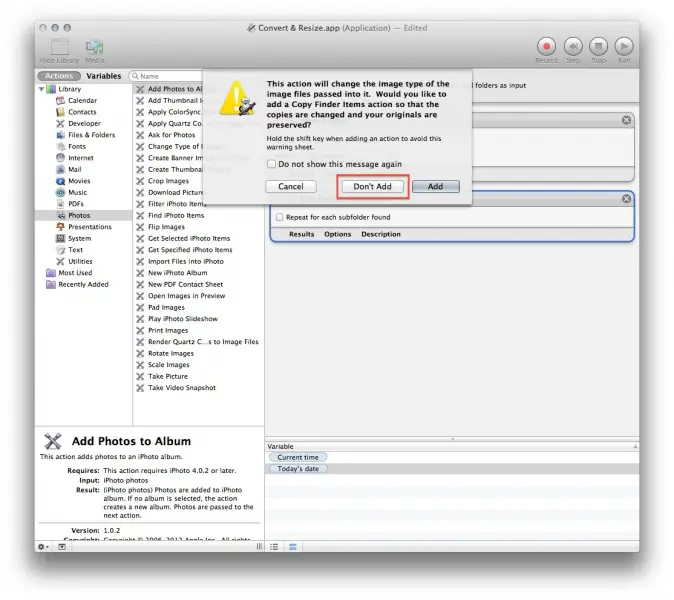Select New PDF Contact Sheet action

(185, 285)
